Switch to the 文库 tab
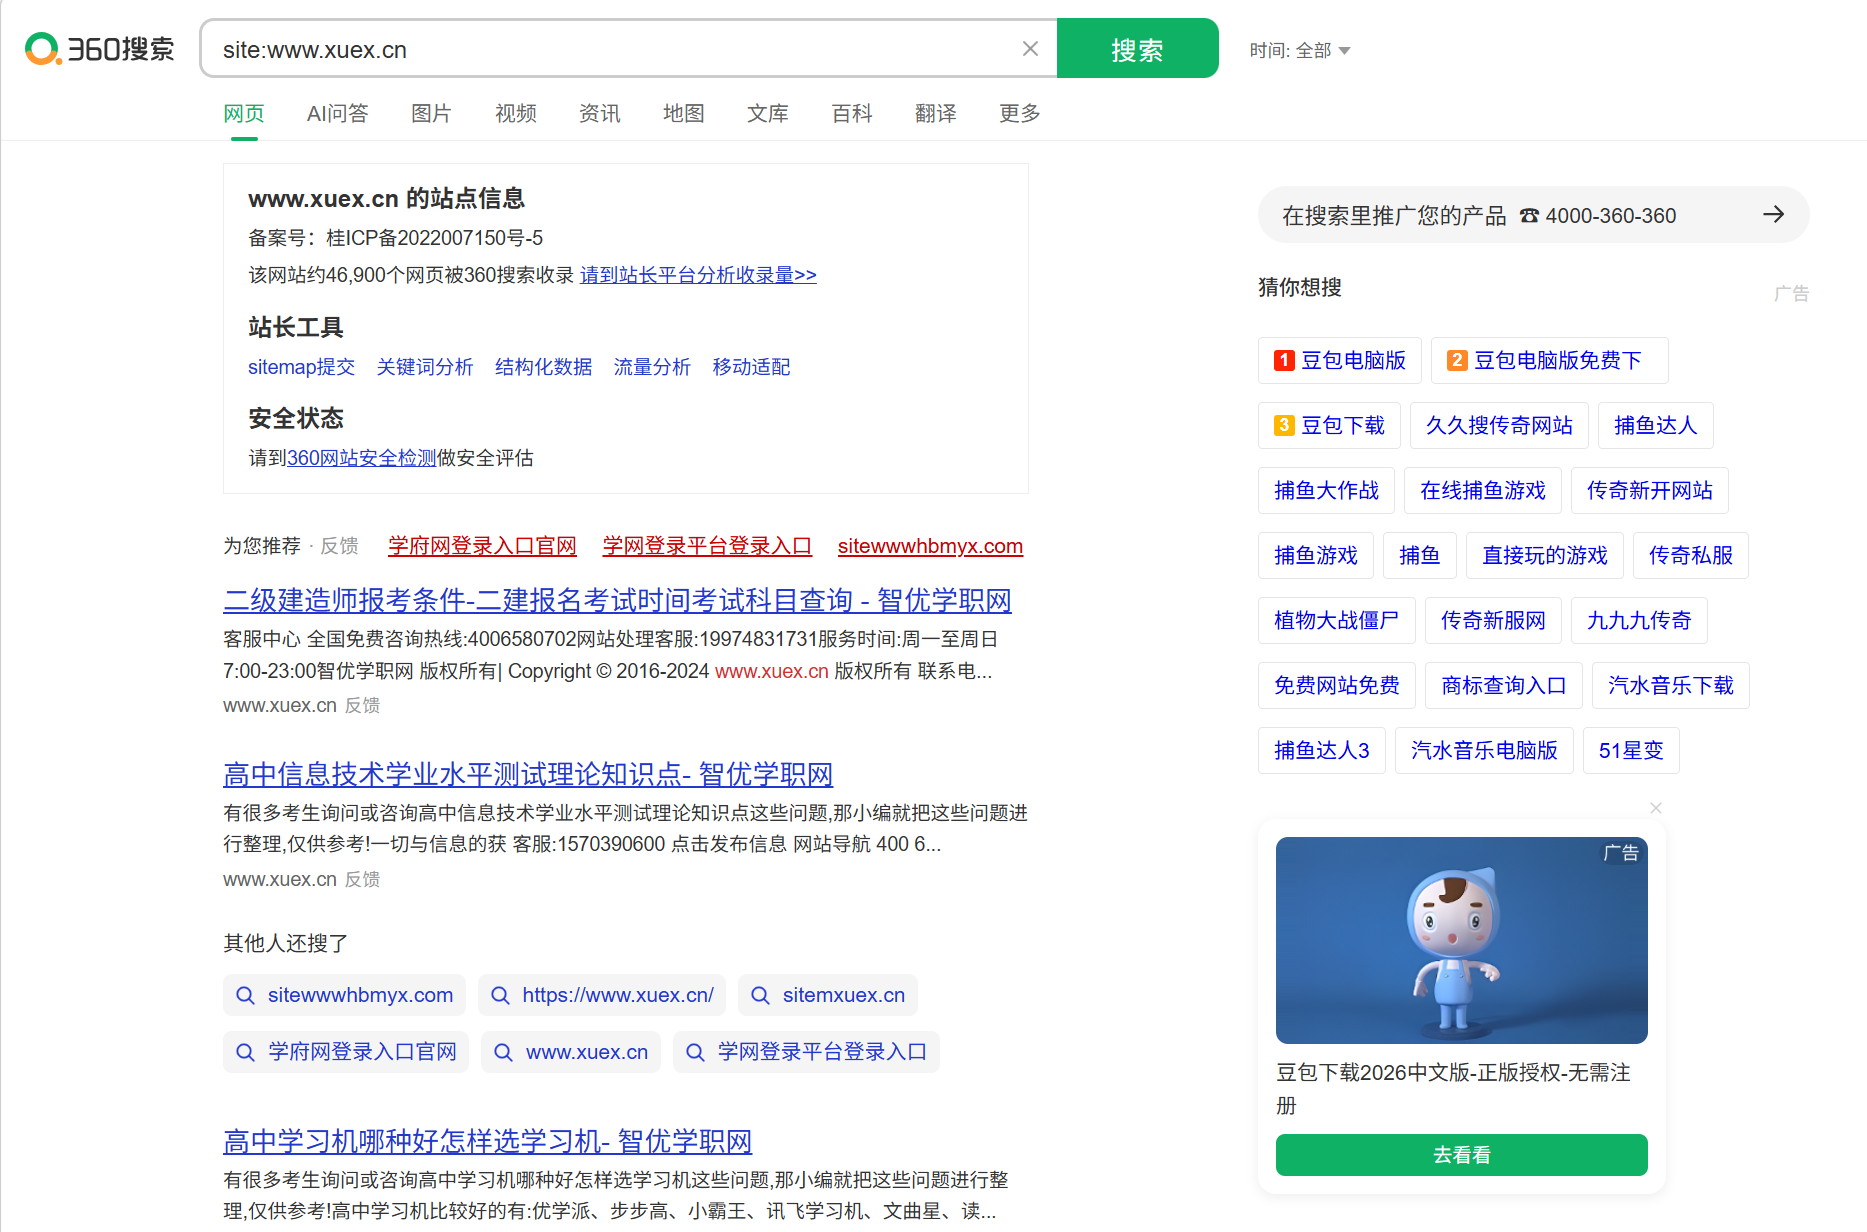 (768, 114)
